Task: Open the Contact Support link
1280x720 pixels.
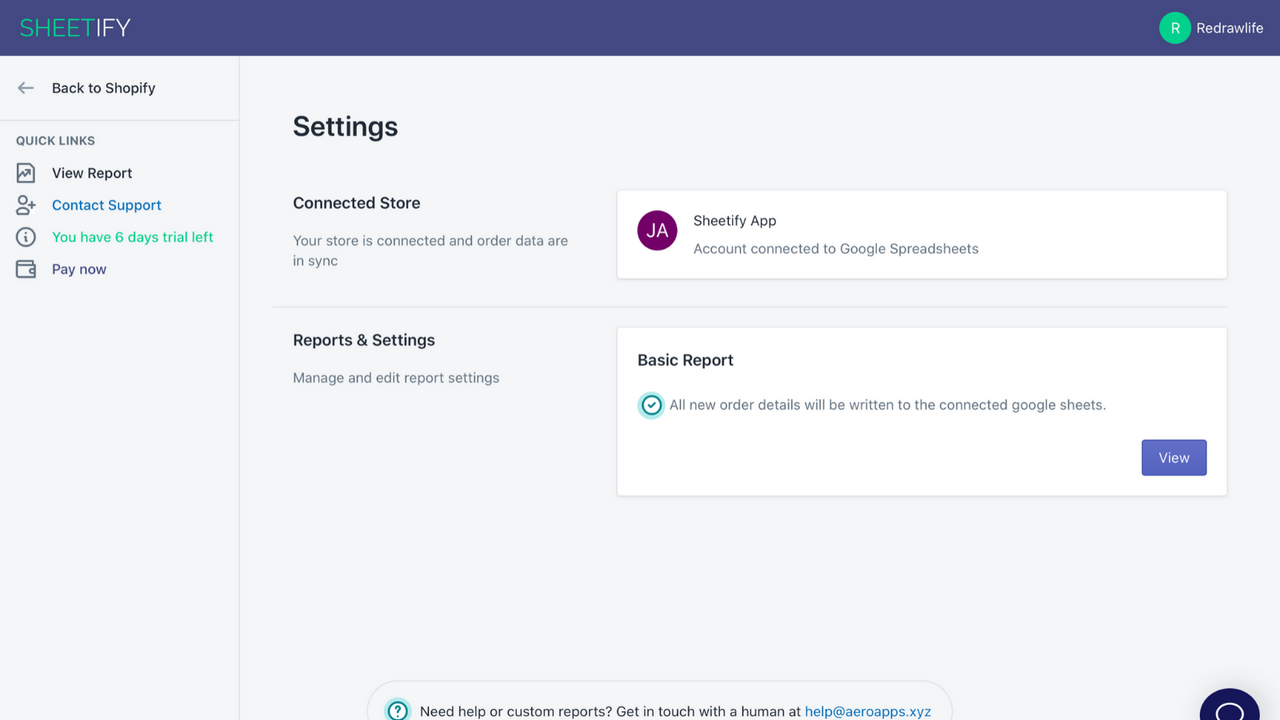Action: click(106, 204)
